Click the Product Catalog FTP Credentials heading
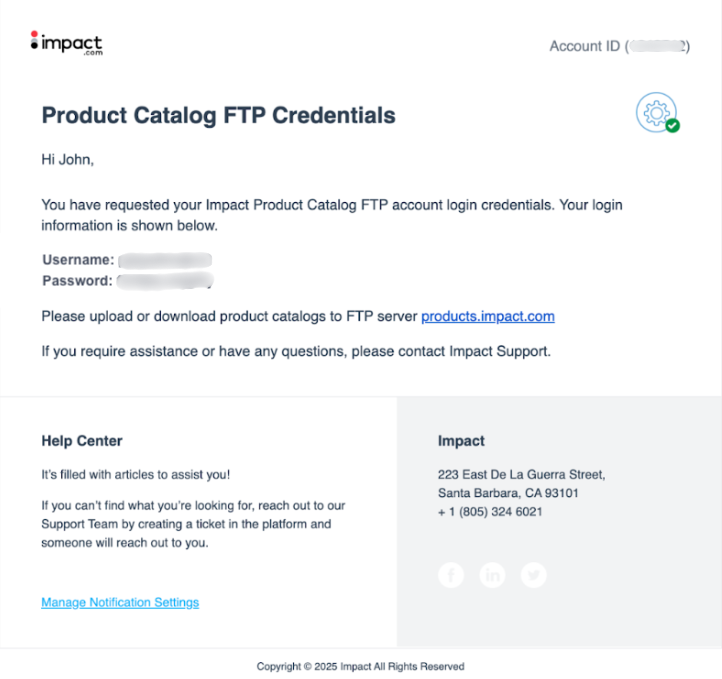 click(218, 116)
